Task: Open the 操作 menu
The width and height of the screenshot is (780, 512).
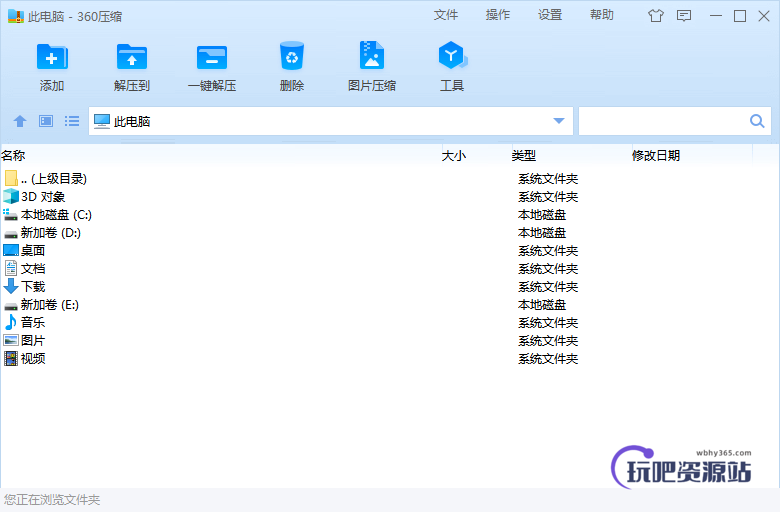Action: tap(498, 15)
